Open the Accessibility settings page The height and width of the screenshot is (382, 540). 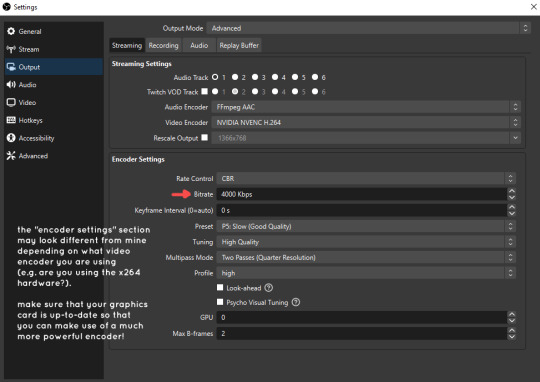point(54,138)
